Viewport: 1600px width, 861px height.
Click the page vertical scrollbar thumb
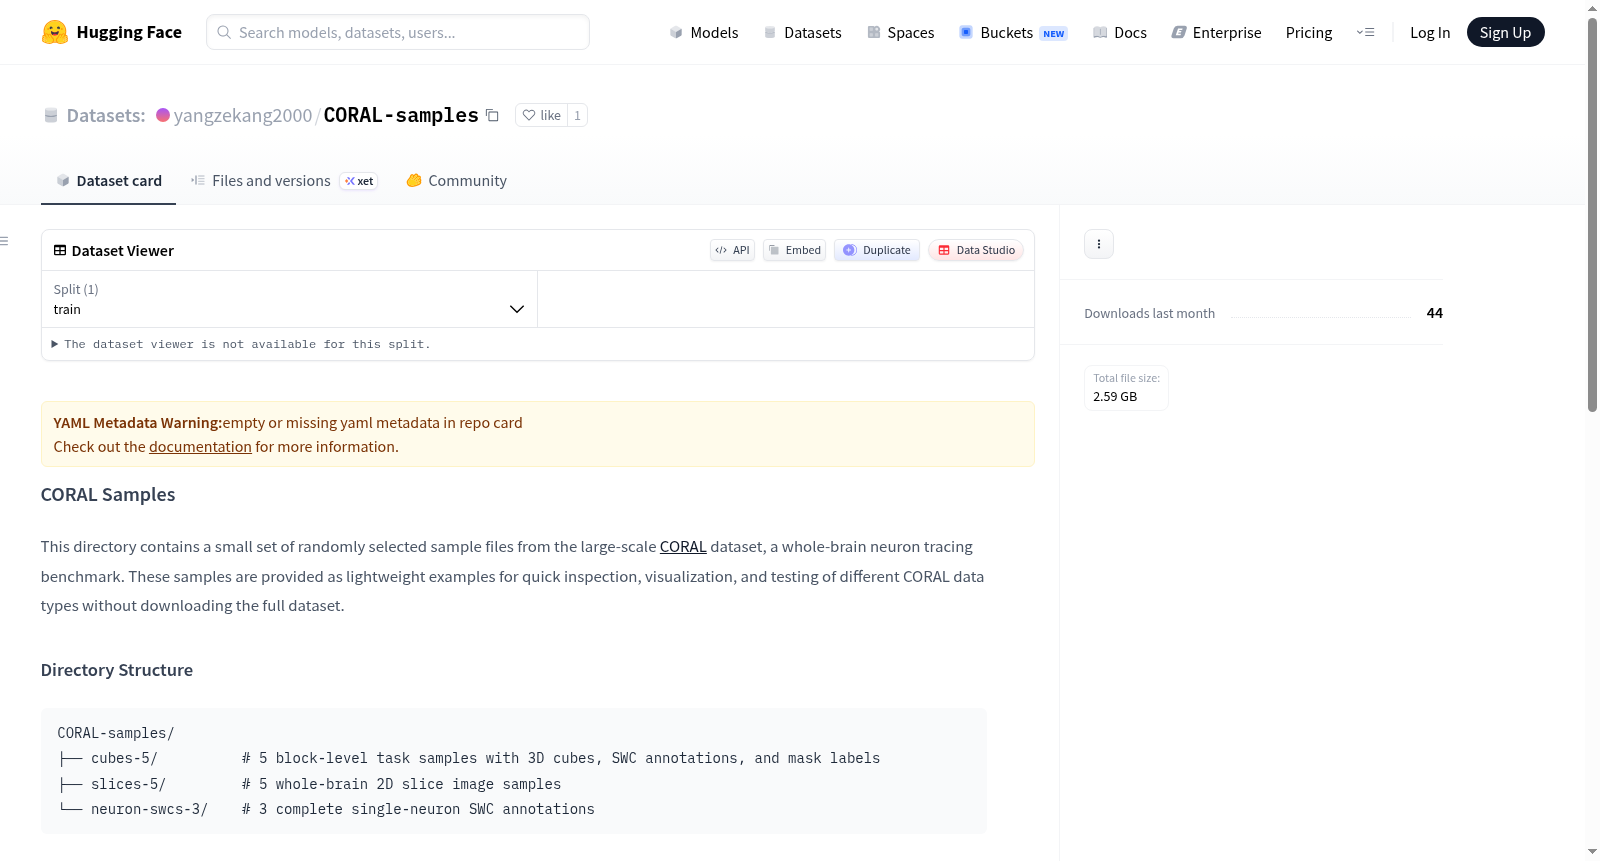pyautogui.click(x=1592, y=215)
